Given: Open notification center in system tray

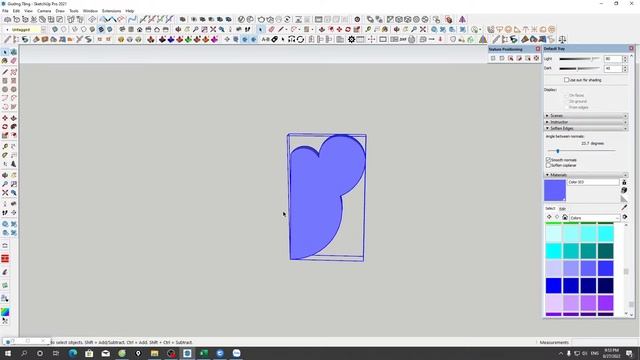Looking at the screenshot, I should point(629,353).
